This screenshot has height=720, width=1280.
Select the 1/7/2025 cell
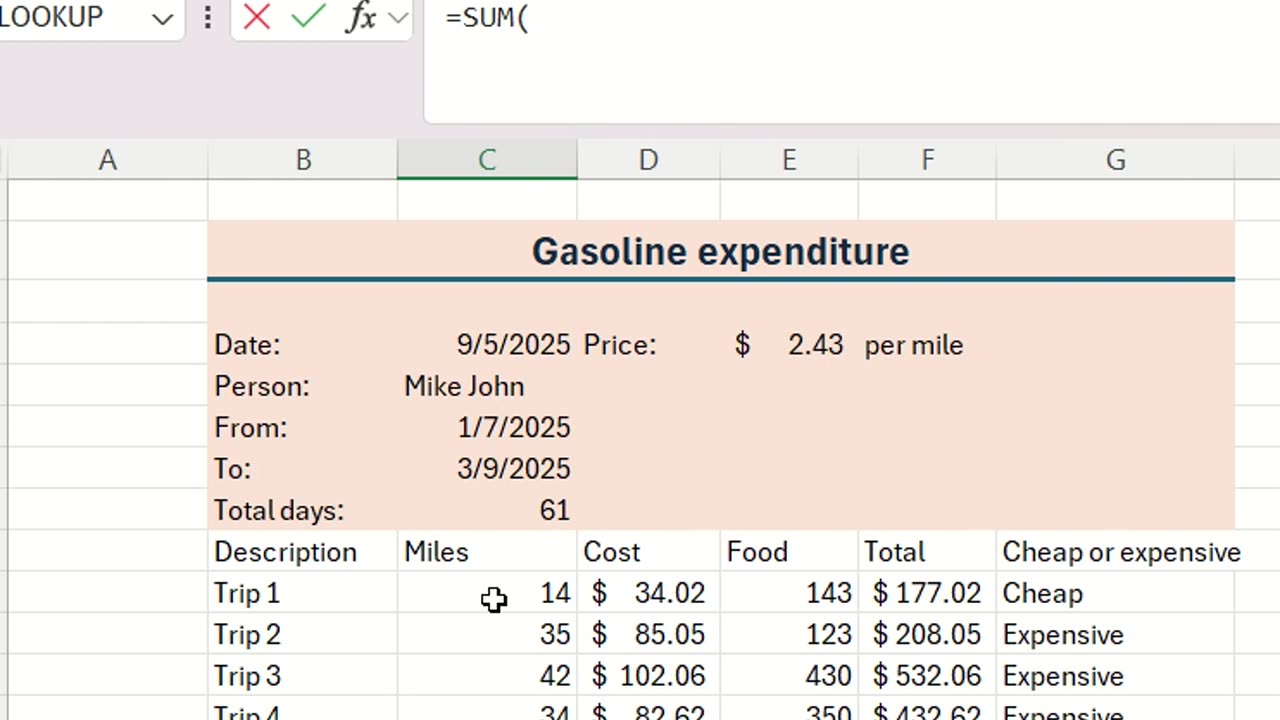pos(487,428)
